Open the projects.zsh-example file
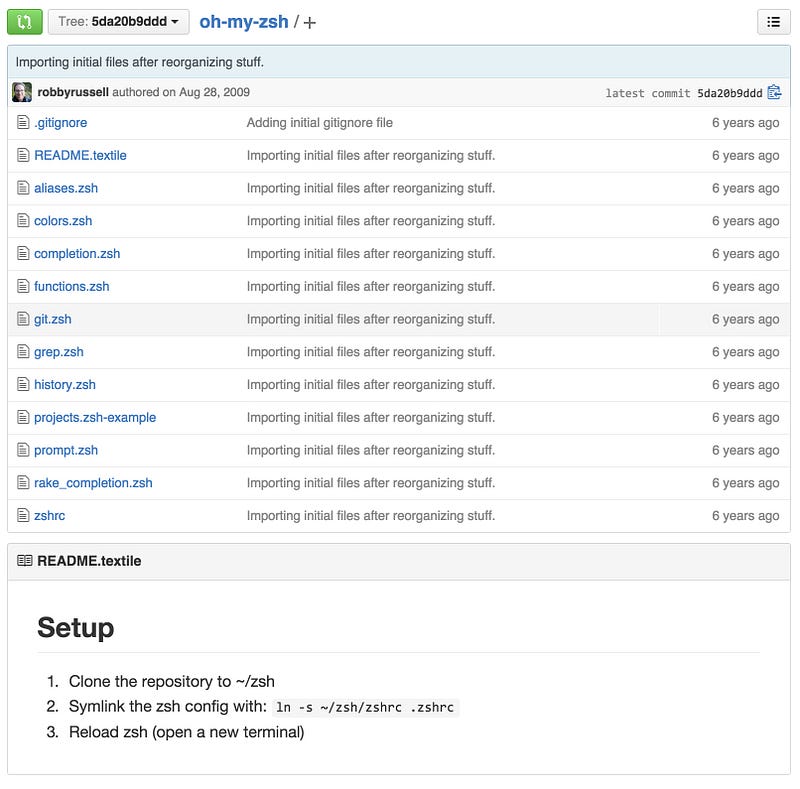Viewport: 800px width, 789px height. (x=95, y=417)
